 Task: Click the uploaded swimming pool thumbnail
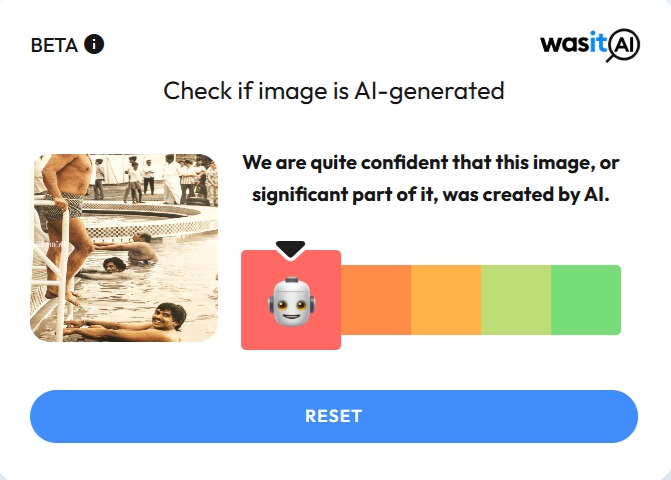124,248
